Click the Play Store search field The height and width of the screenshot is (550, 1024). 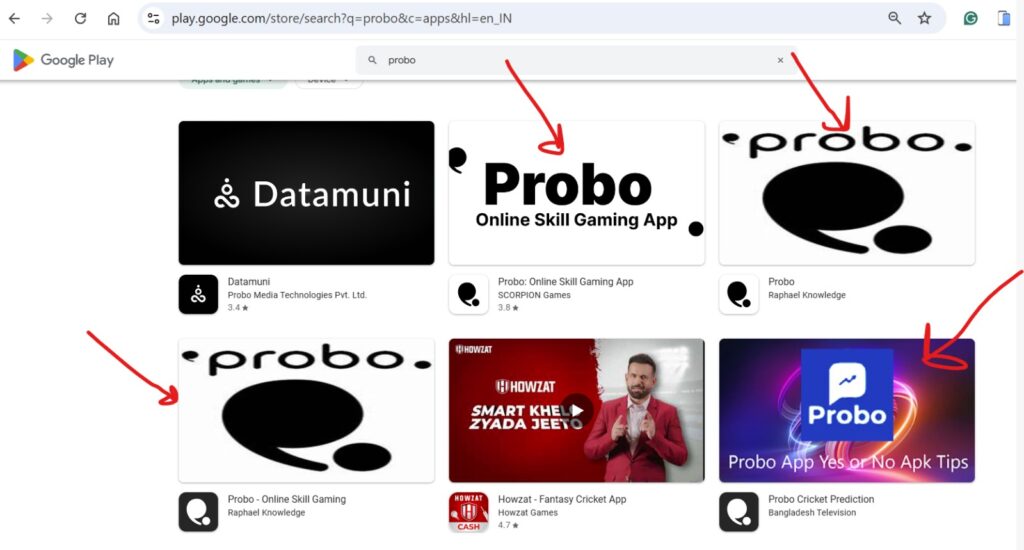point(570,60)
